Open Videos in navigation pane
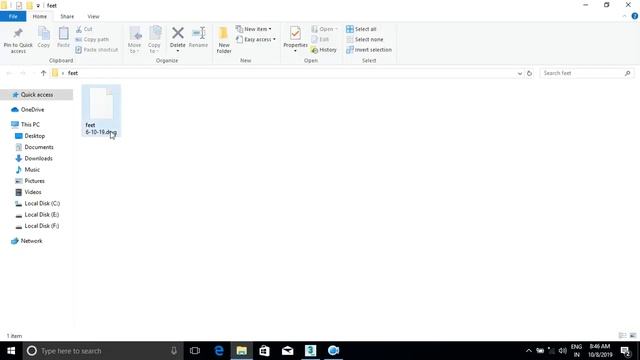The width and height of the screenshot is (640, 360). (33, 192)
